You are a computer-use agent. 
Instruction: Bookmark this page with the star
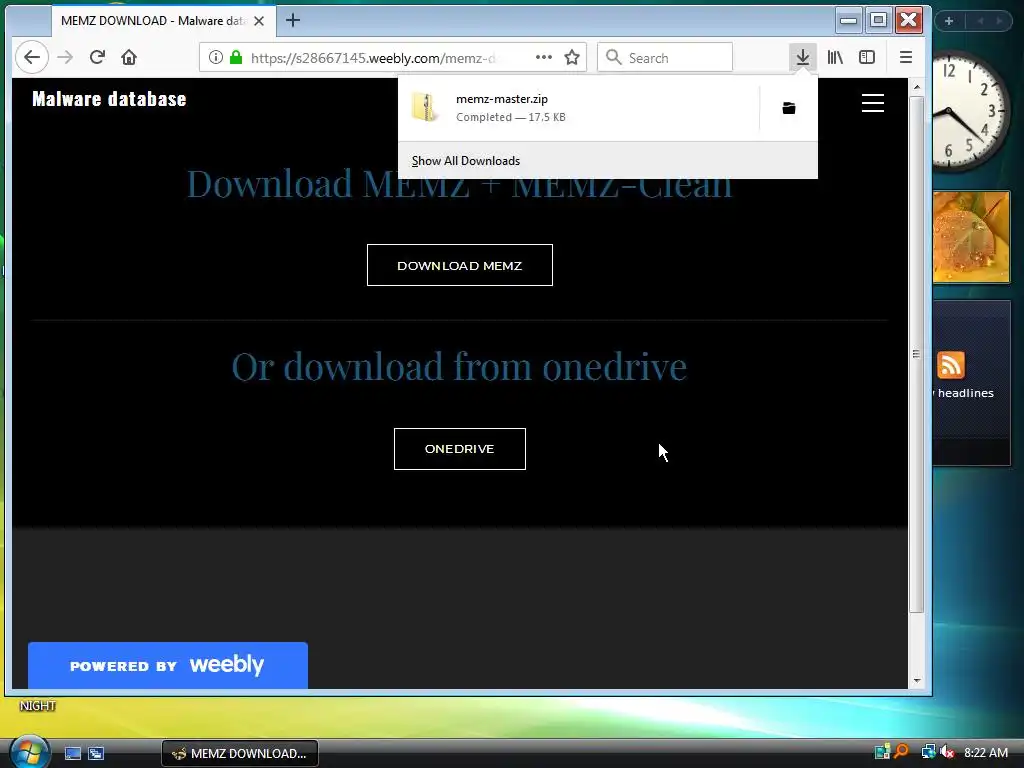pos(572,57)
